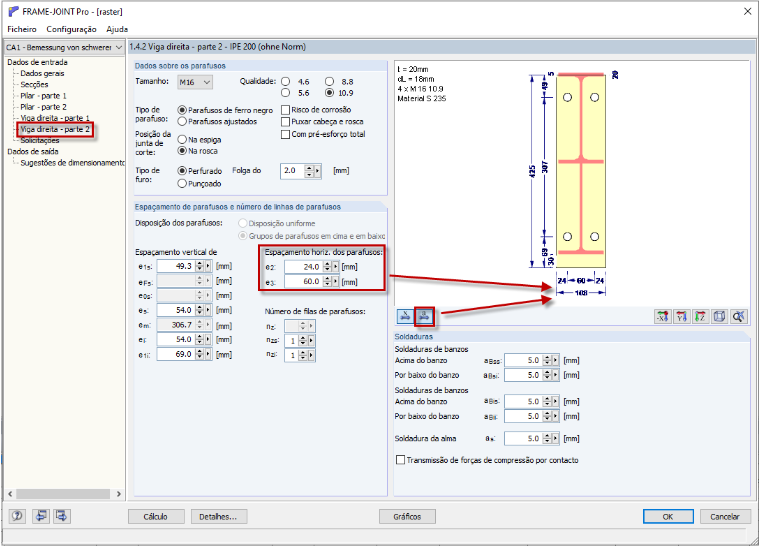Select Dados gerais tree item
Viewport: 760px width, 546px height.
(x=42, y=73)
